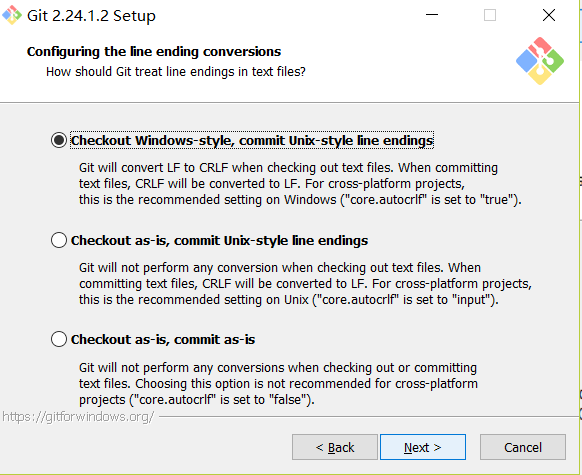
Task: Open the Git icon system menu in title bar
Action: [12, 15]
